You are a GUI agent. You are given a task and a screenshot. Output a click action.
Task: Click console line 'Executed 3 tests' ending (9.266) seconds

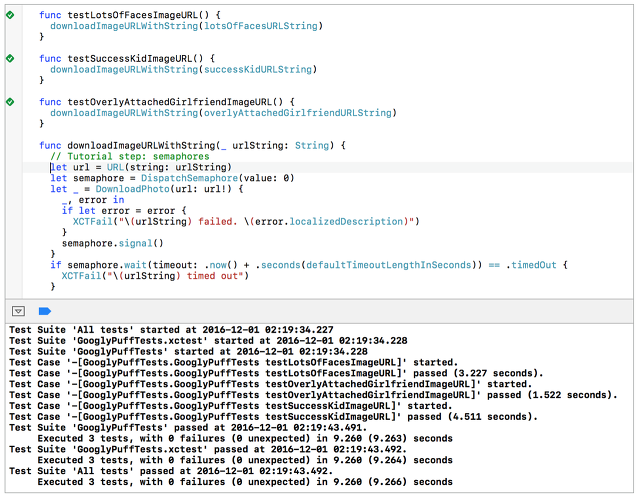245,482
